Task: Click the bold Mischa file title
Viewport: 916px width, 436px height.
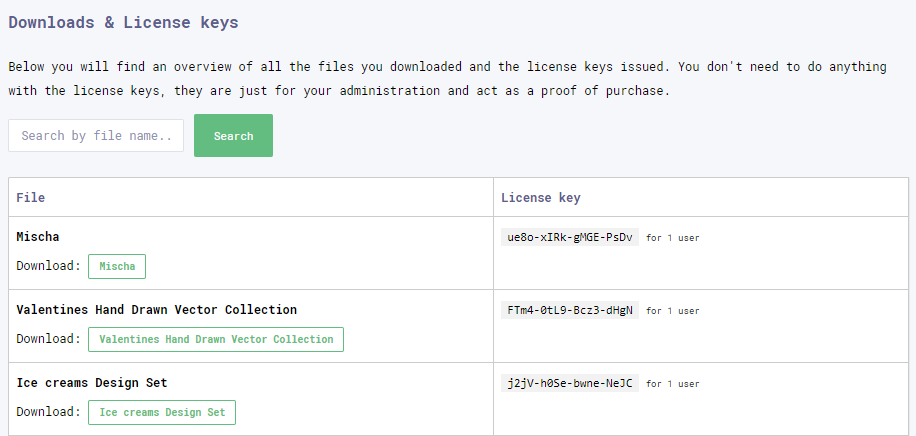Action: click(38, 237)
